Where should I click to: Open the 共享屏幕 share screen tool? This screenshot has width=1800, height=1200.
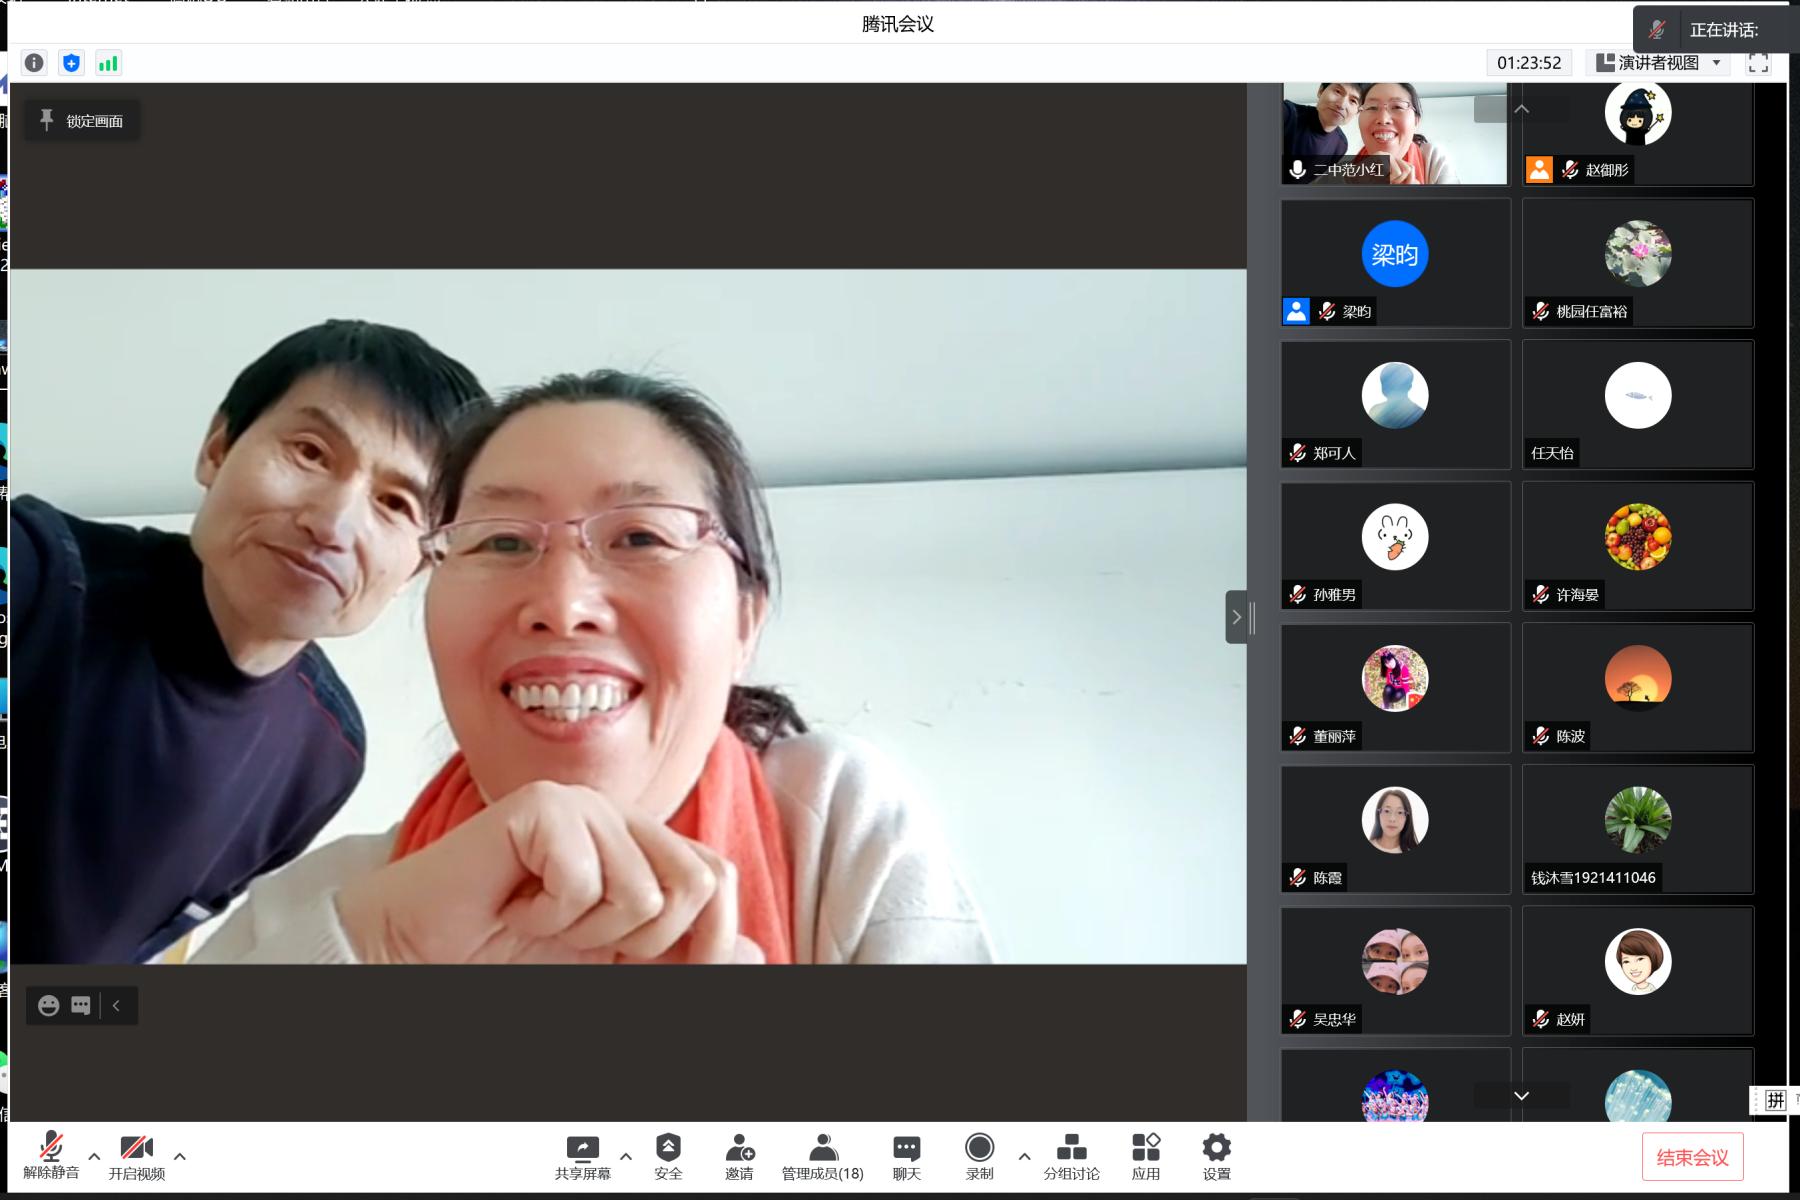pyautogui.click(x=582, y=1156)
